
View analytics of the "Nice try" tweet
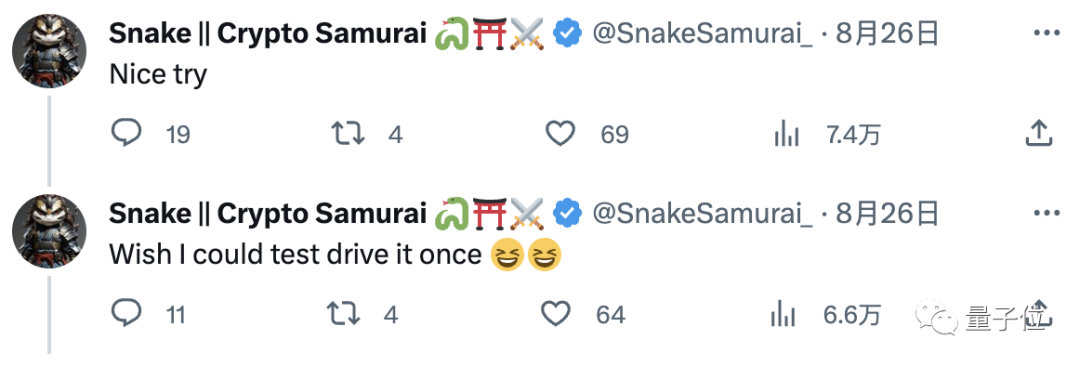786,134
